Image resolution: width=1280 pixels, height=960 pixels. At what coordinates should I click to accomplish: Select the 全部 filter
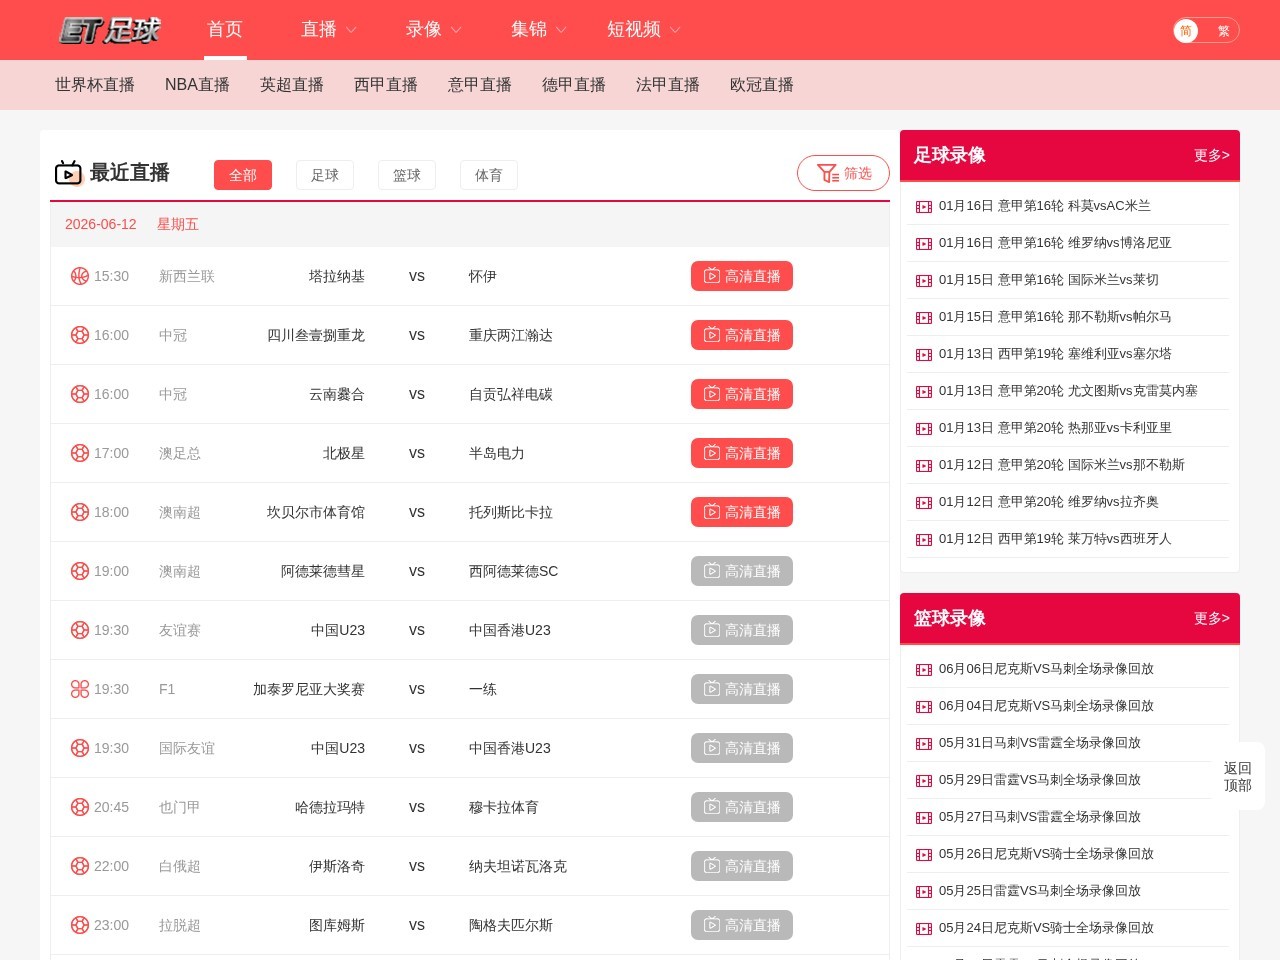pos(243,175)
